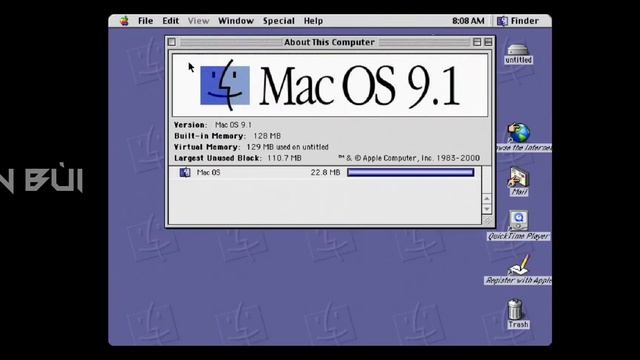Click the Mac OS memory usage bar

(x=411, y=173)
